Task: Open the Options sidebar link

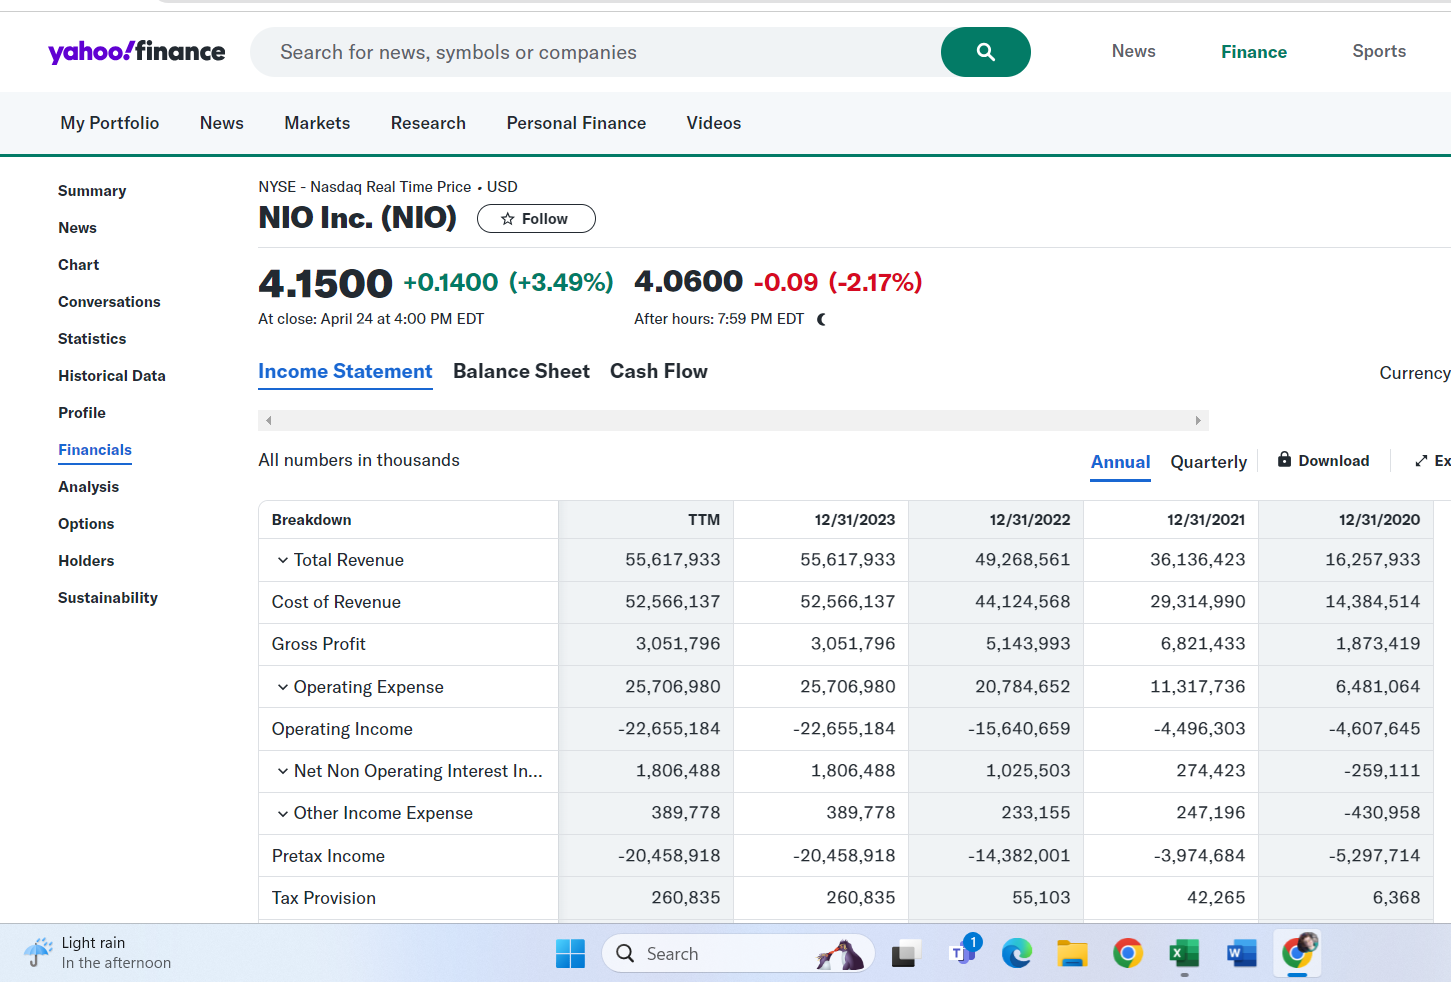Action: coord(86,524)
